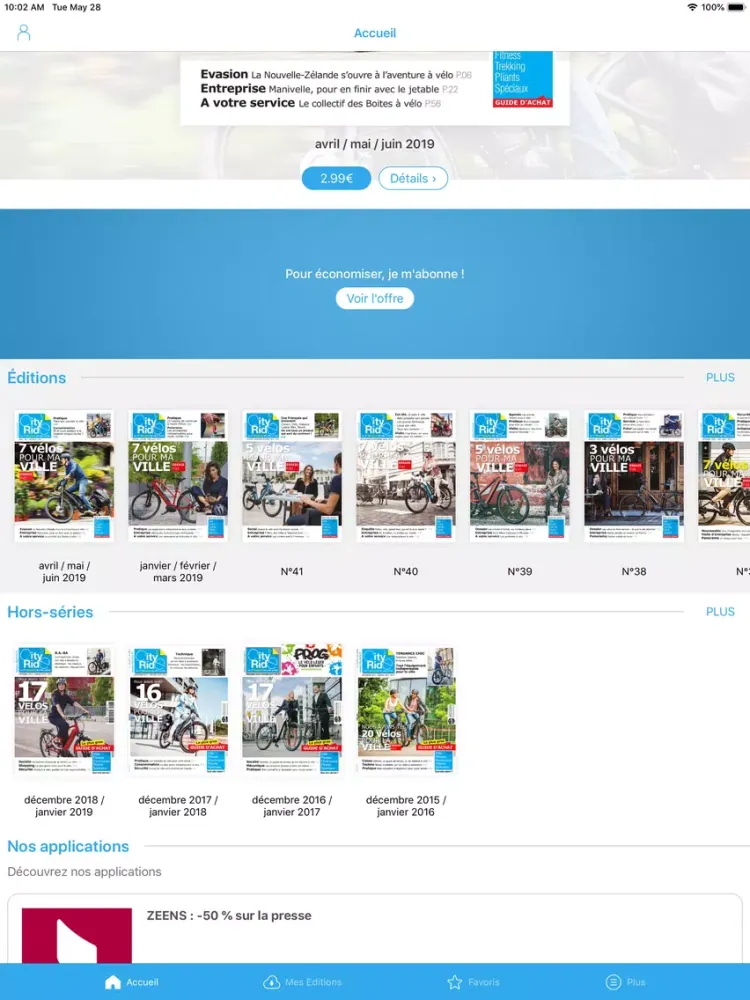Open the N°38 edition cover

(x=634, y=476)
